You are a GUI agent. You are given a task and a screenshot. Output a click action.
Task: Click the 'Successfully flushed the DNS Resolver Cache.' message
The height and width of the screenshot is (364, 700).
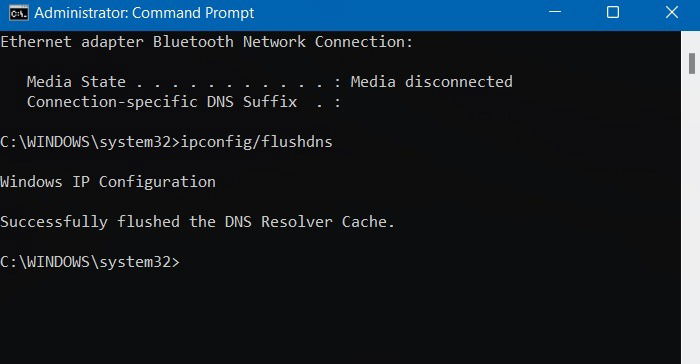click(197, 222)
